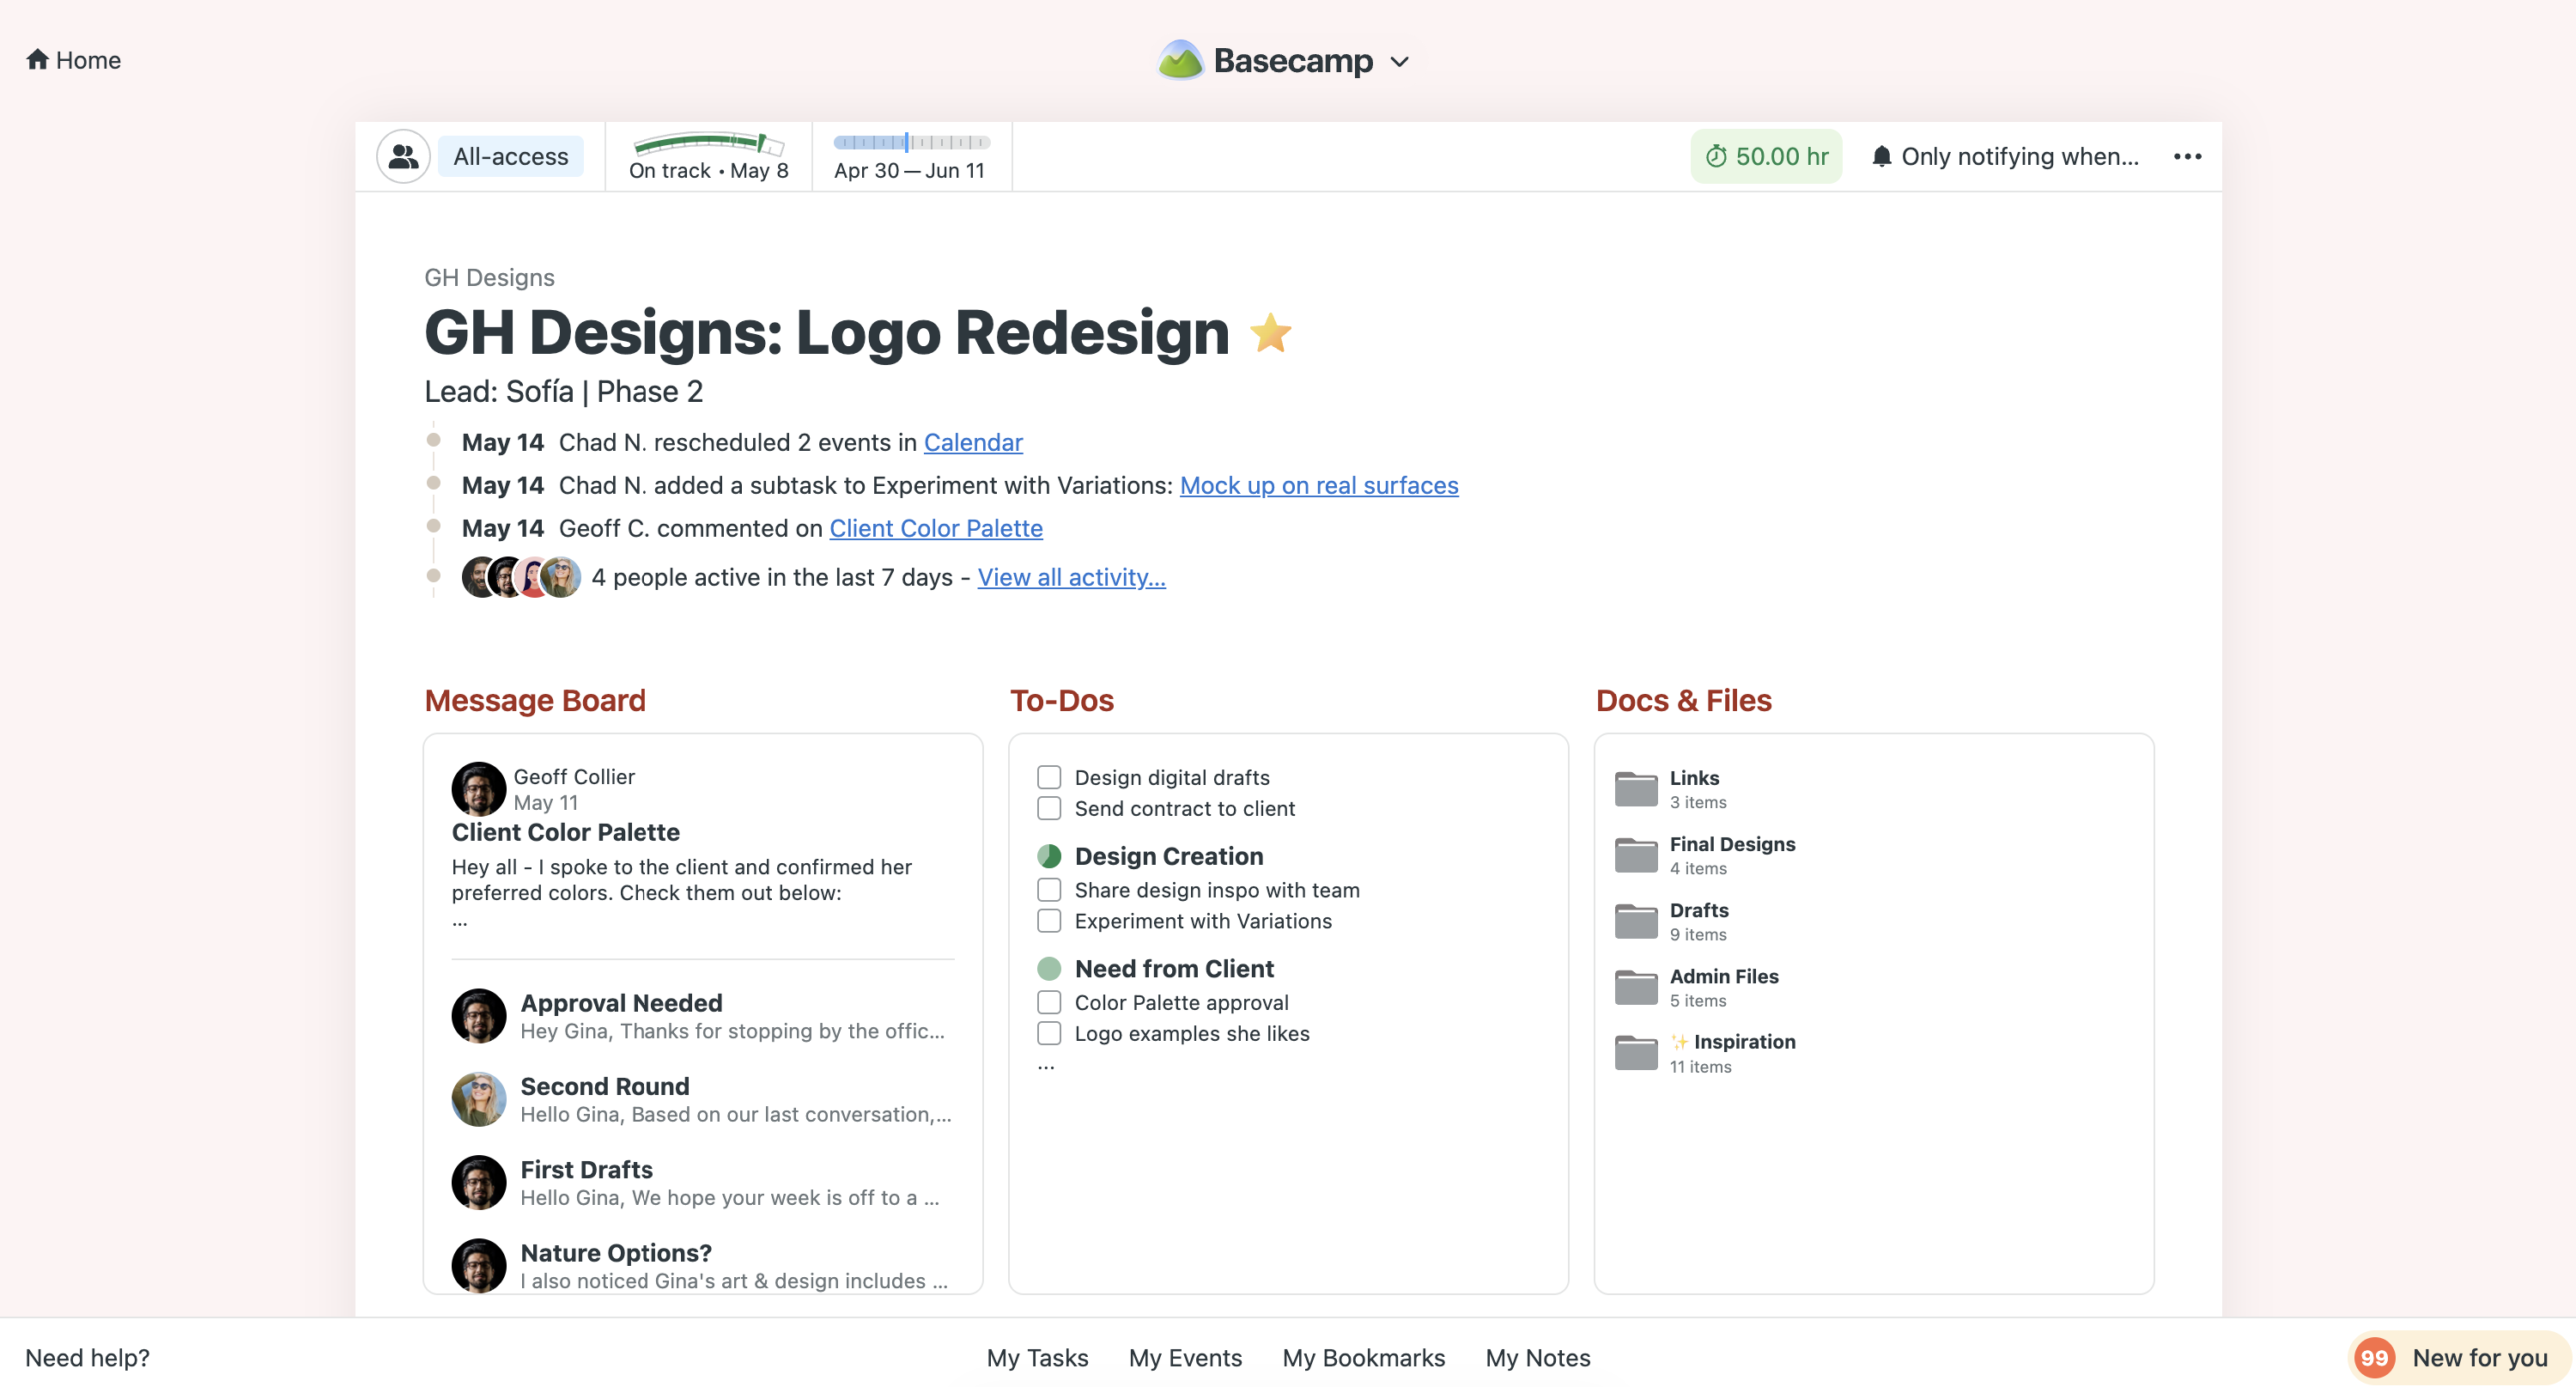Open the 50.00 hr time tracker
This screenshot has height=1387, width=2576.
click(x=1766, y=156)
